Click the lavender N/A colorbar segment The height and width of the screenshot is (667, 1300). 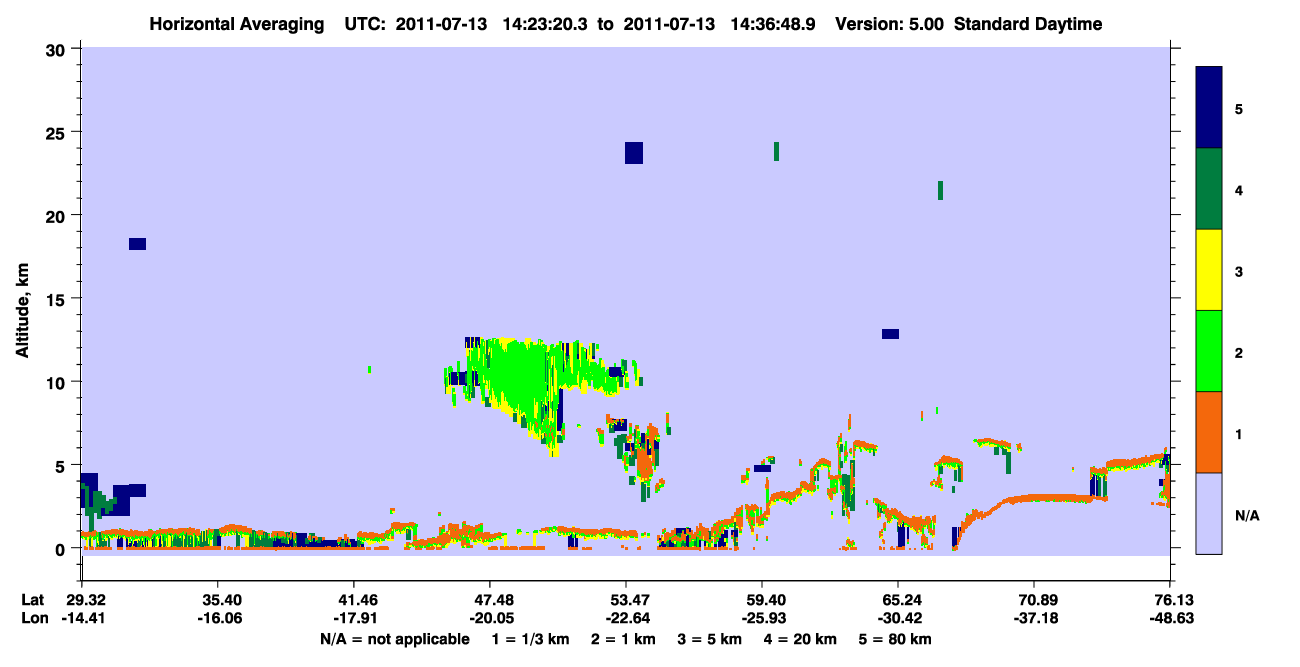click(x=1209, y=513)
